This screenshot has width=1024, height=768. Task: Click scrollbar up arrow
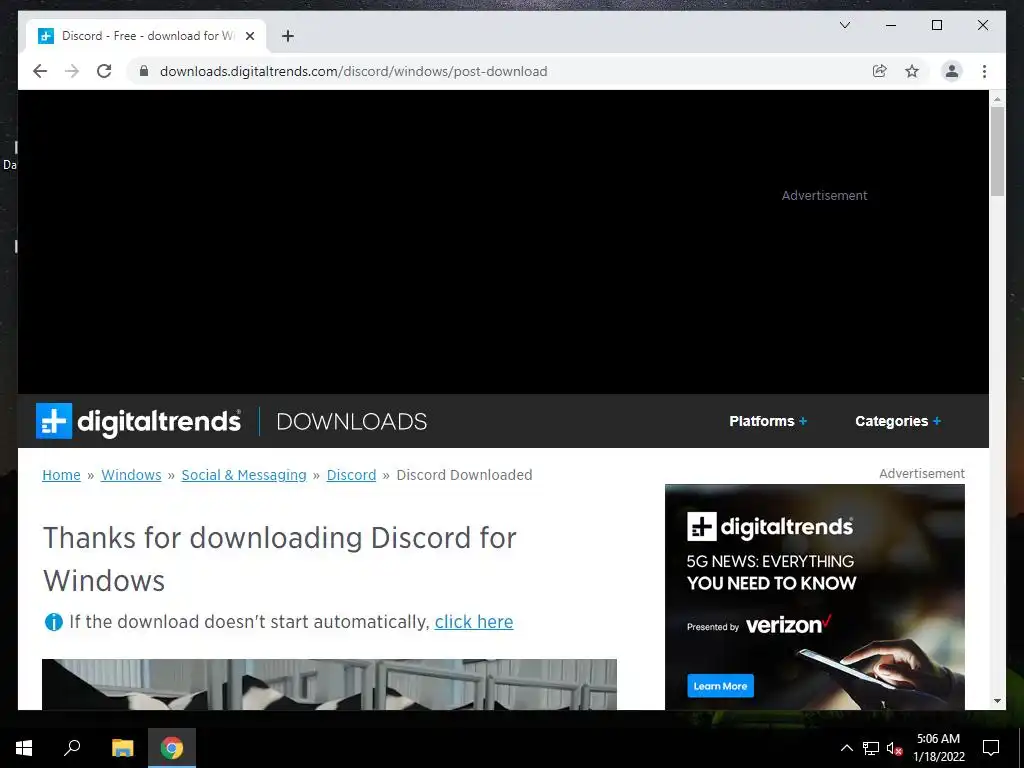[997, 99]
